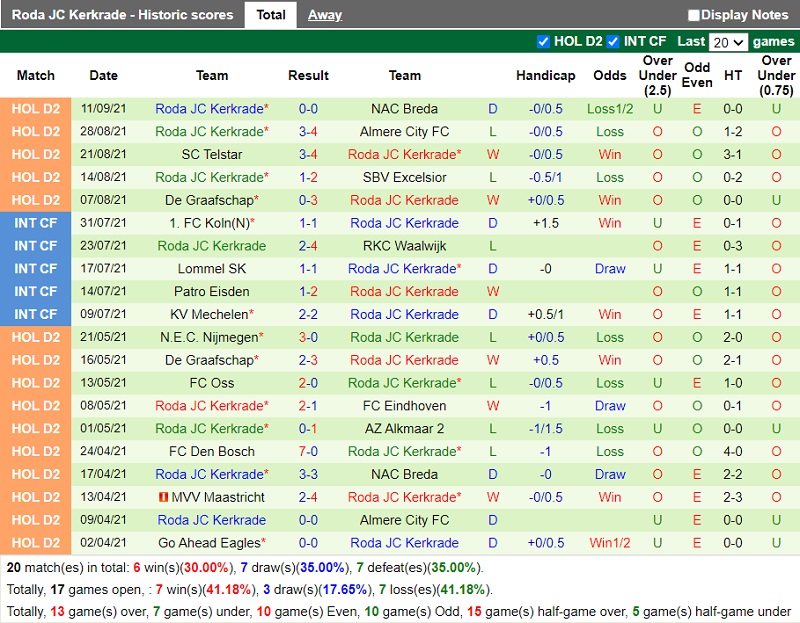The width and height of the screenshot is (800, 623).
Task: Click Win1/2 odds in Go Ahead Eagles row
Action: click(610, 543)
